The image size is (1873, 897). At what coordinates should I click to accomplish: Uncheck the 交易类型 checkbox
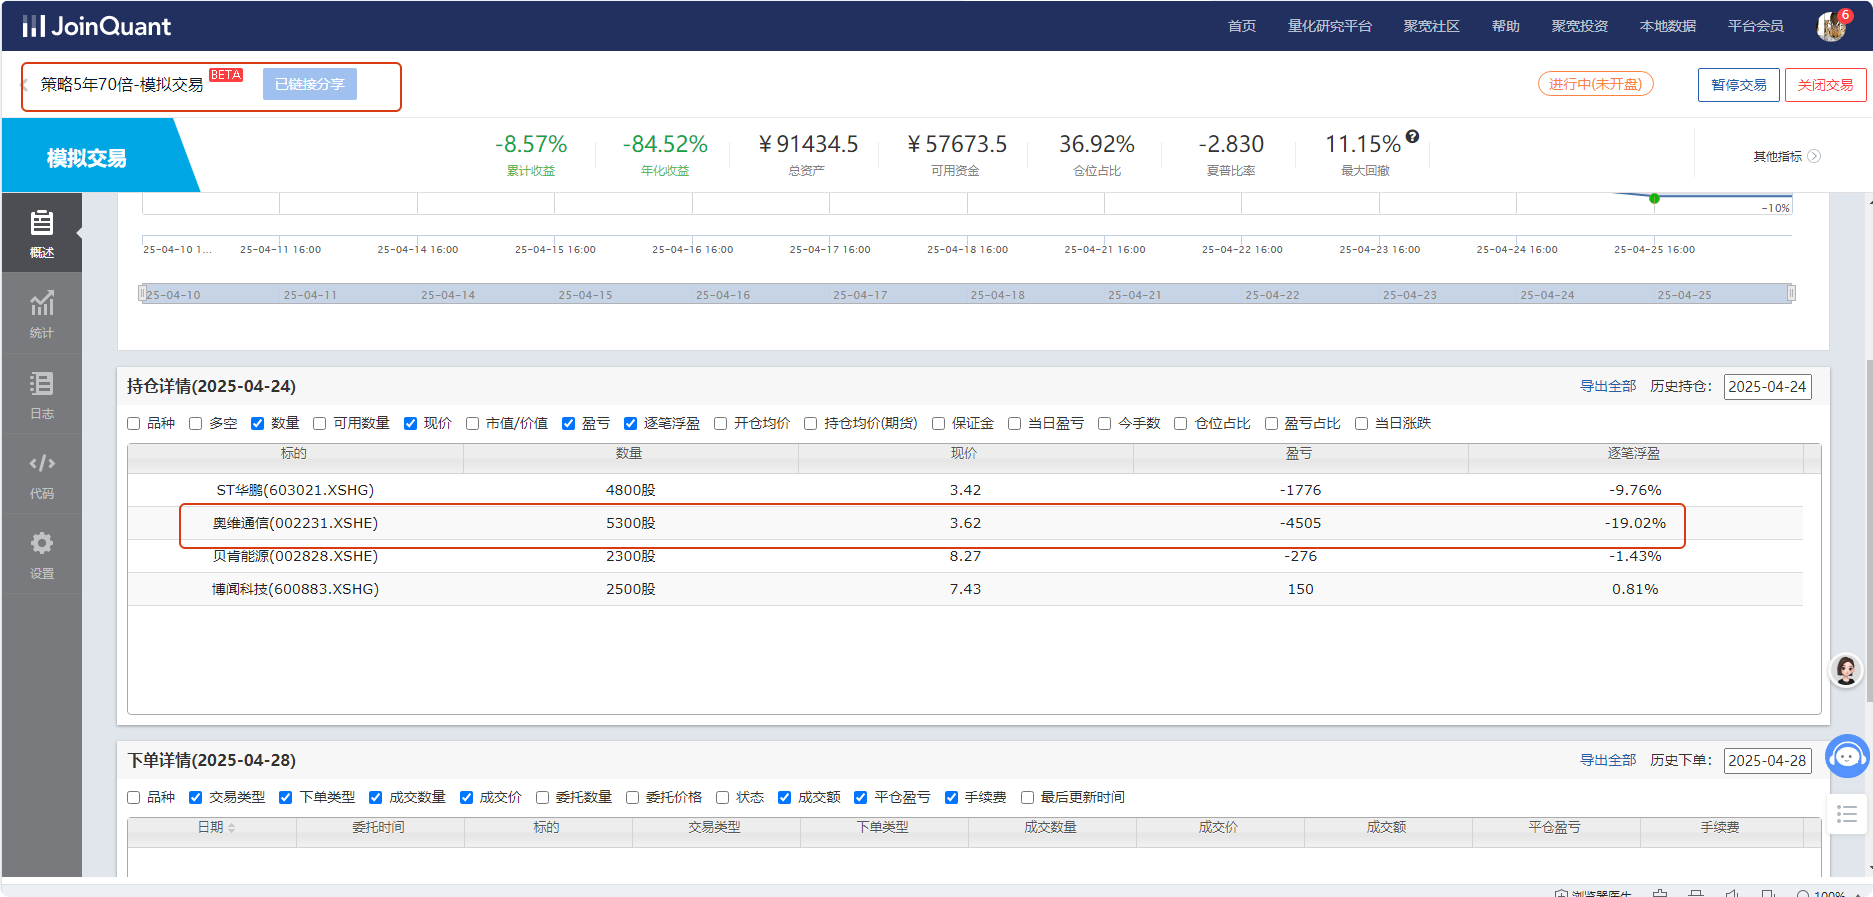196,798
